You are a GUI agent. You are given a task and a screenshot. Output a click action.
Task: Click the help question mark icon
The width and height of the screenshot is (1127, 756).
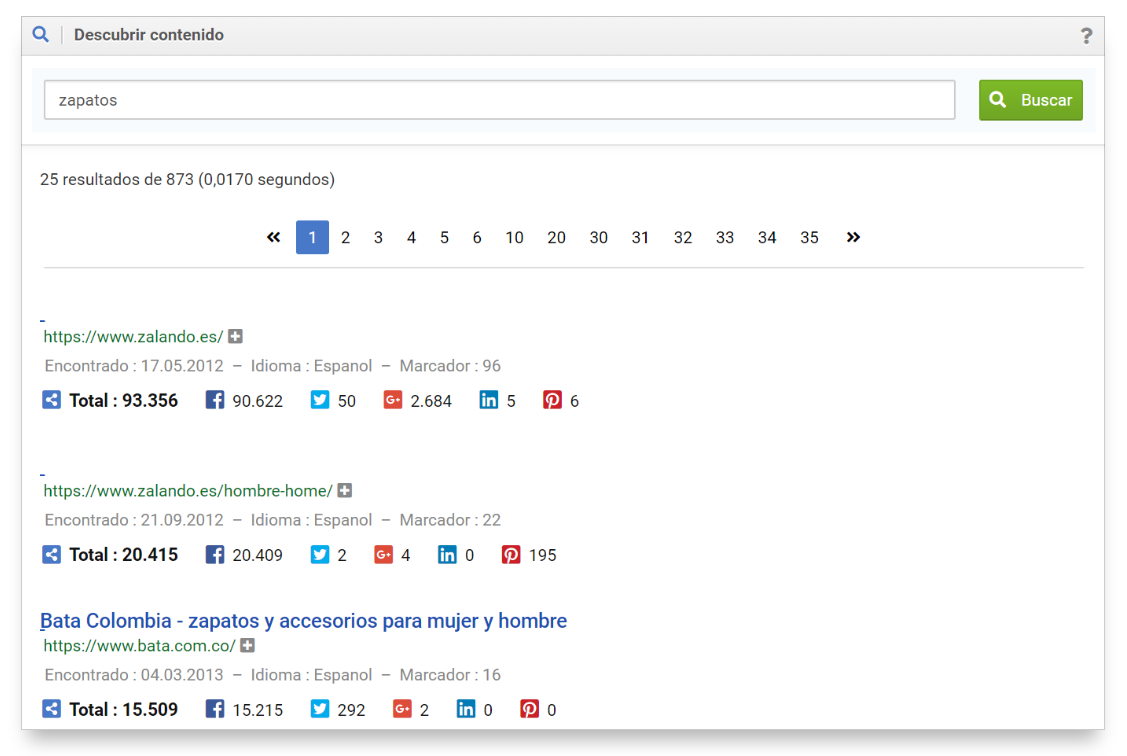click(x=1086, y=36)
